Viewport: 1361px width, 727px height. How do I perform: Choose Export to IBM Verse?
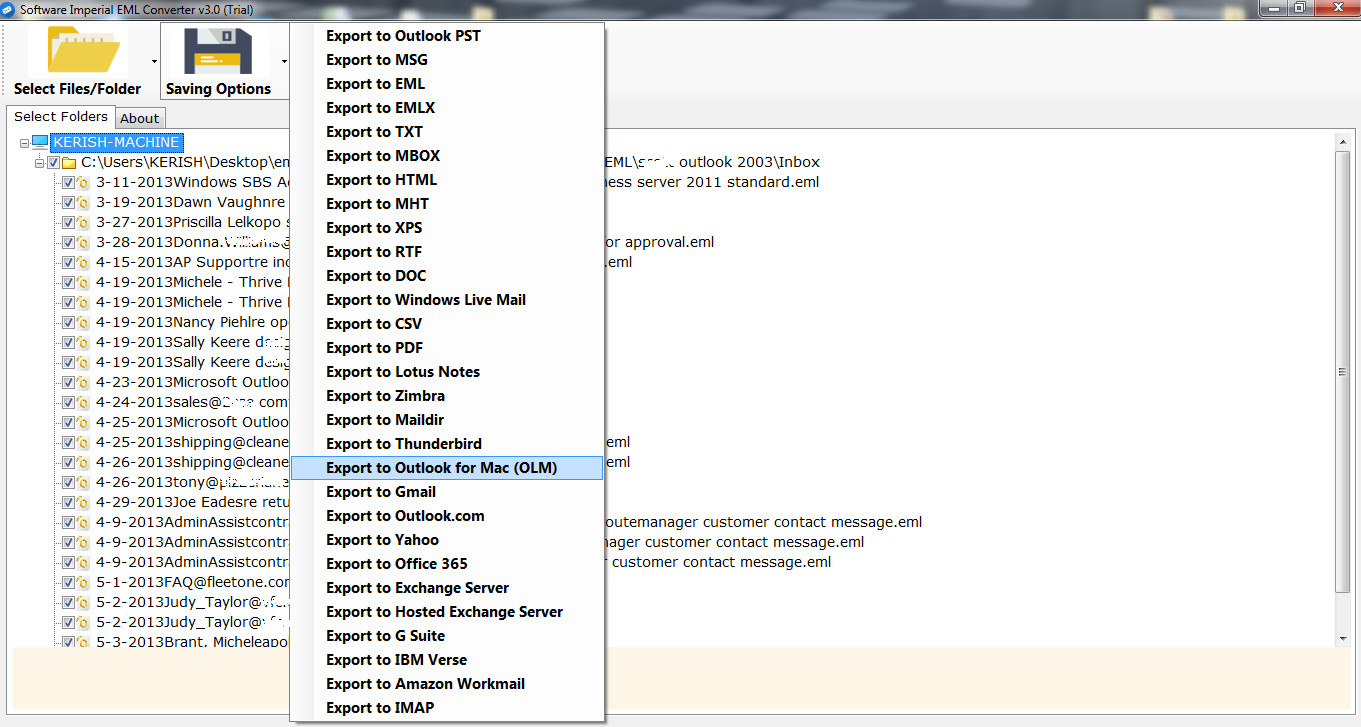(x=447, y=660)
